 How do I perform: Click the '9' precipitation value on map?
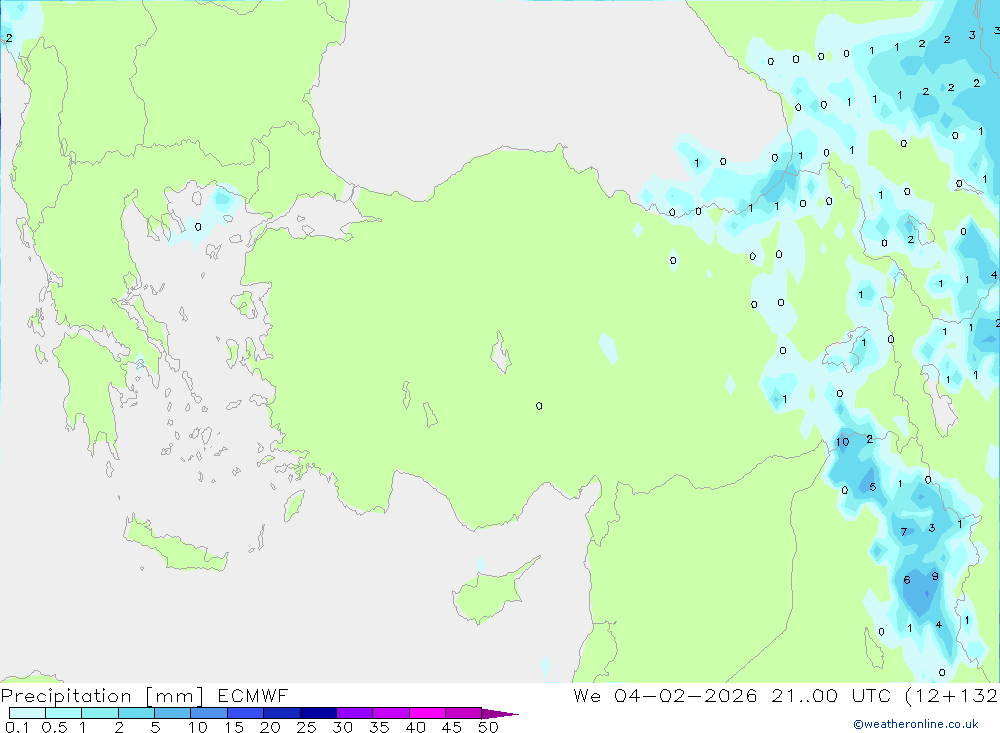935,576
